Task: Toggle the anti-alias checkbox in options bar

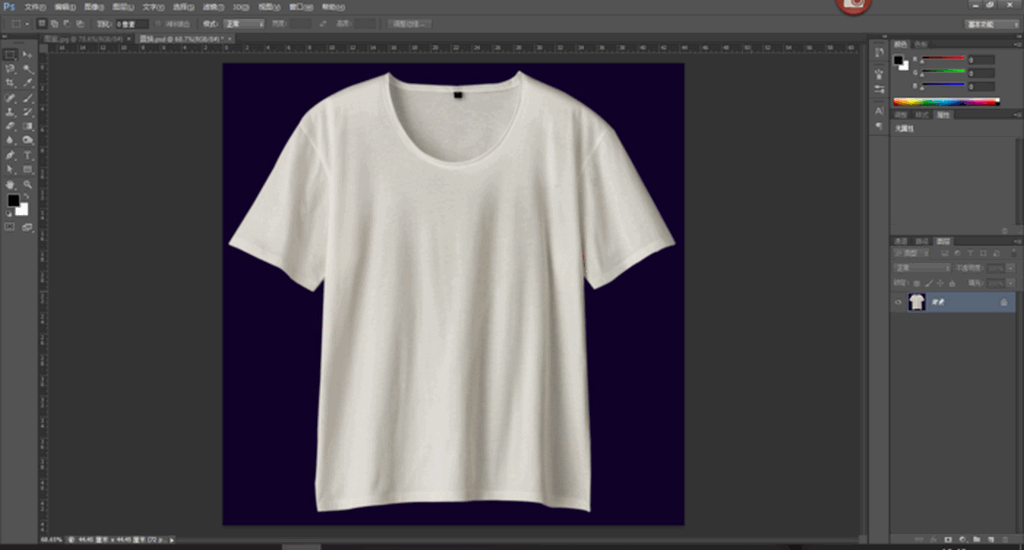Action: (x=158, y=23)
